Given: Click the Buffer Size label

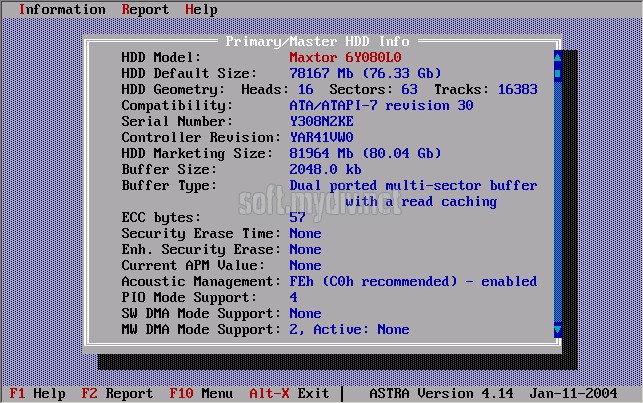Looking at the screenshot, I should 169,169.
